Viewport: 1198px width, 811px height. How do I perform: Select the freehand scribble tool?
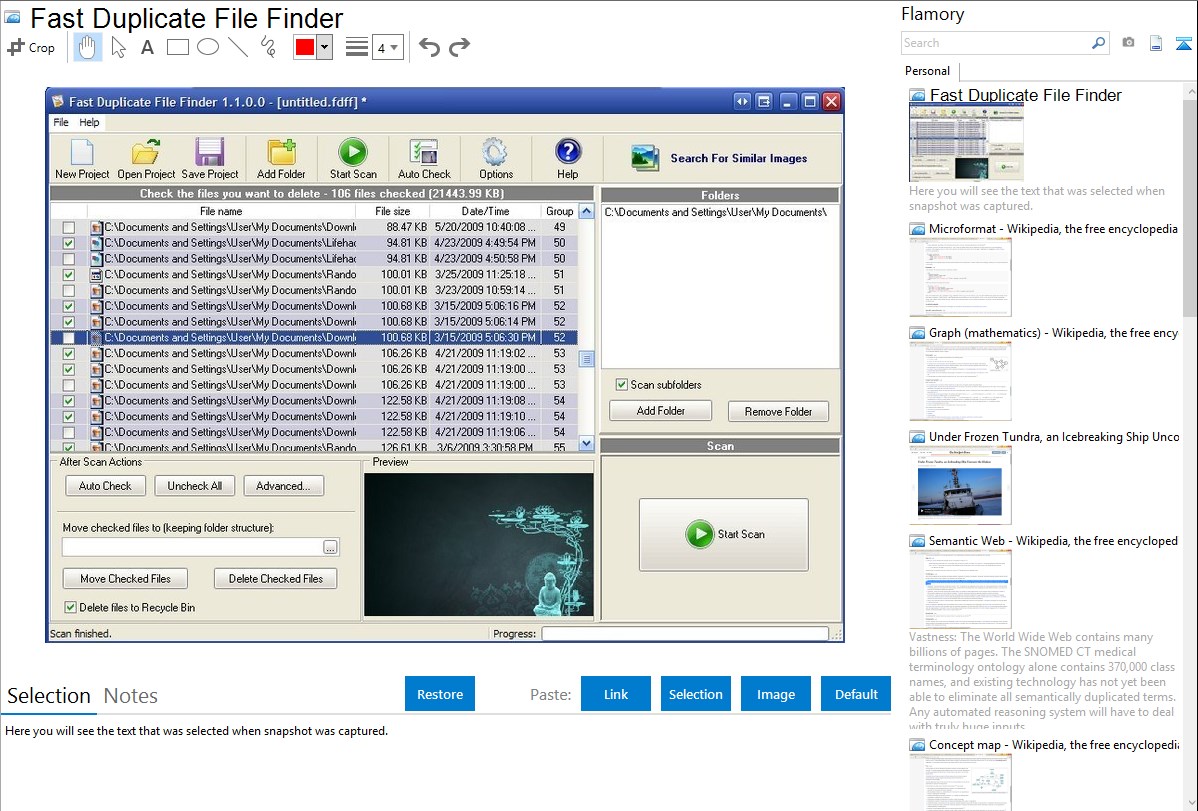[268, 47]
